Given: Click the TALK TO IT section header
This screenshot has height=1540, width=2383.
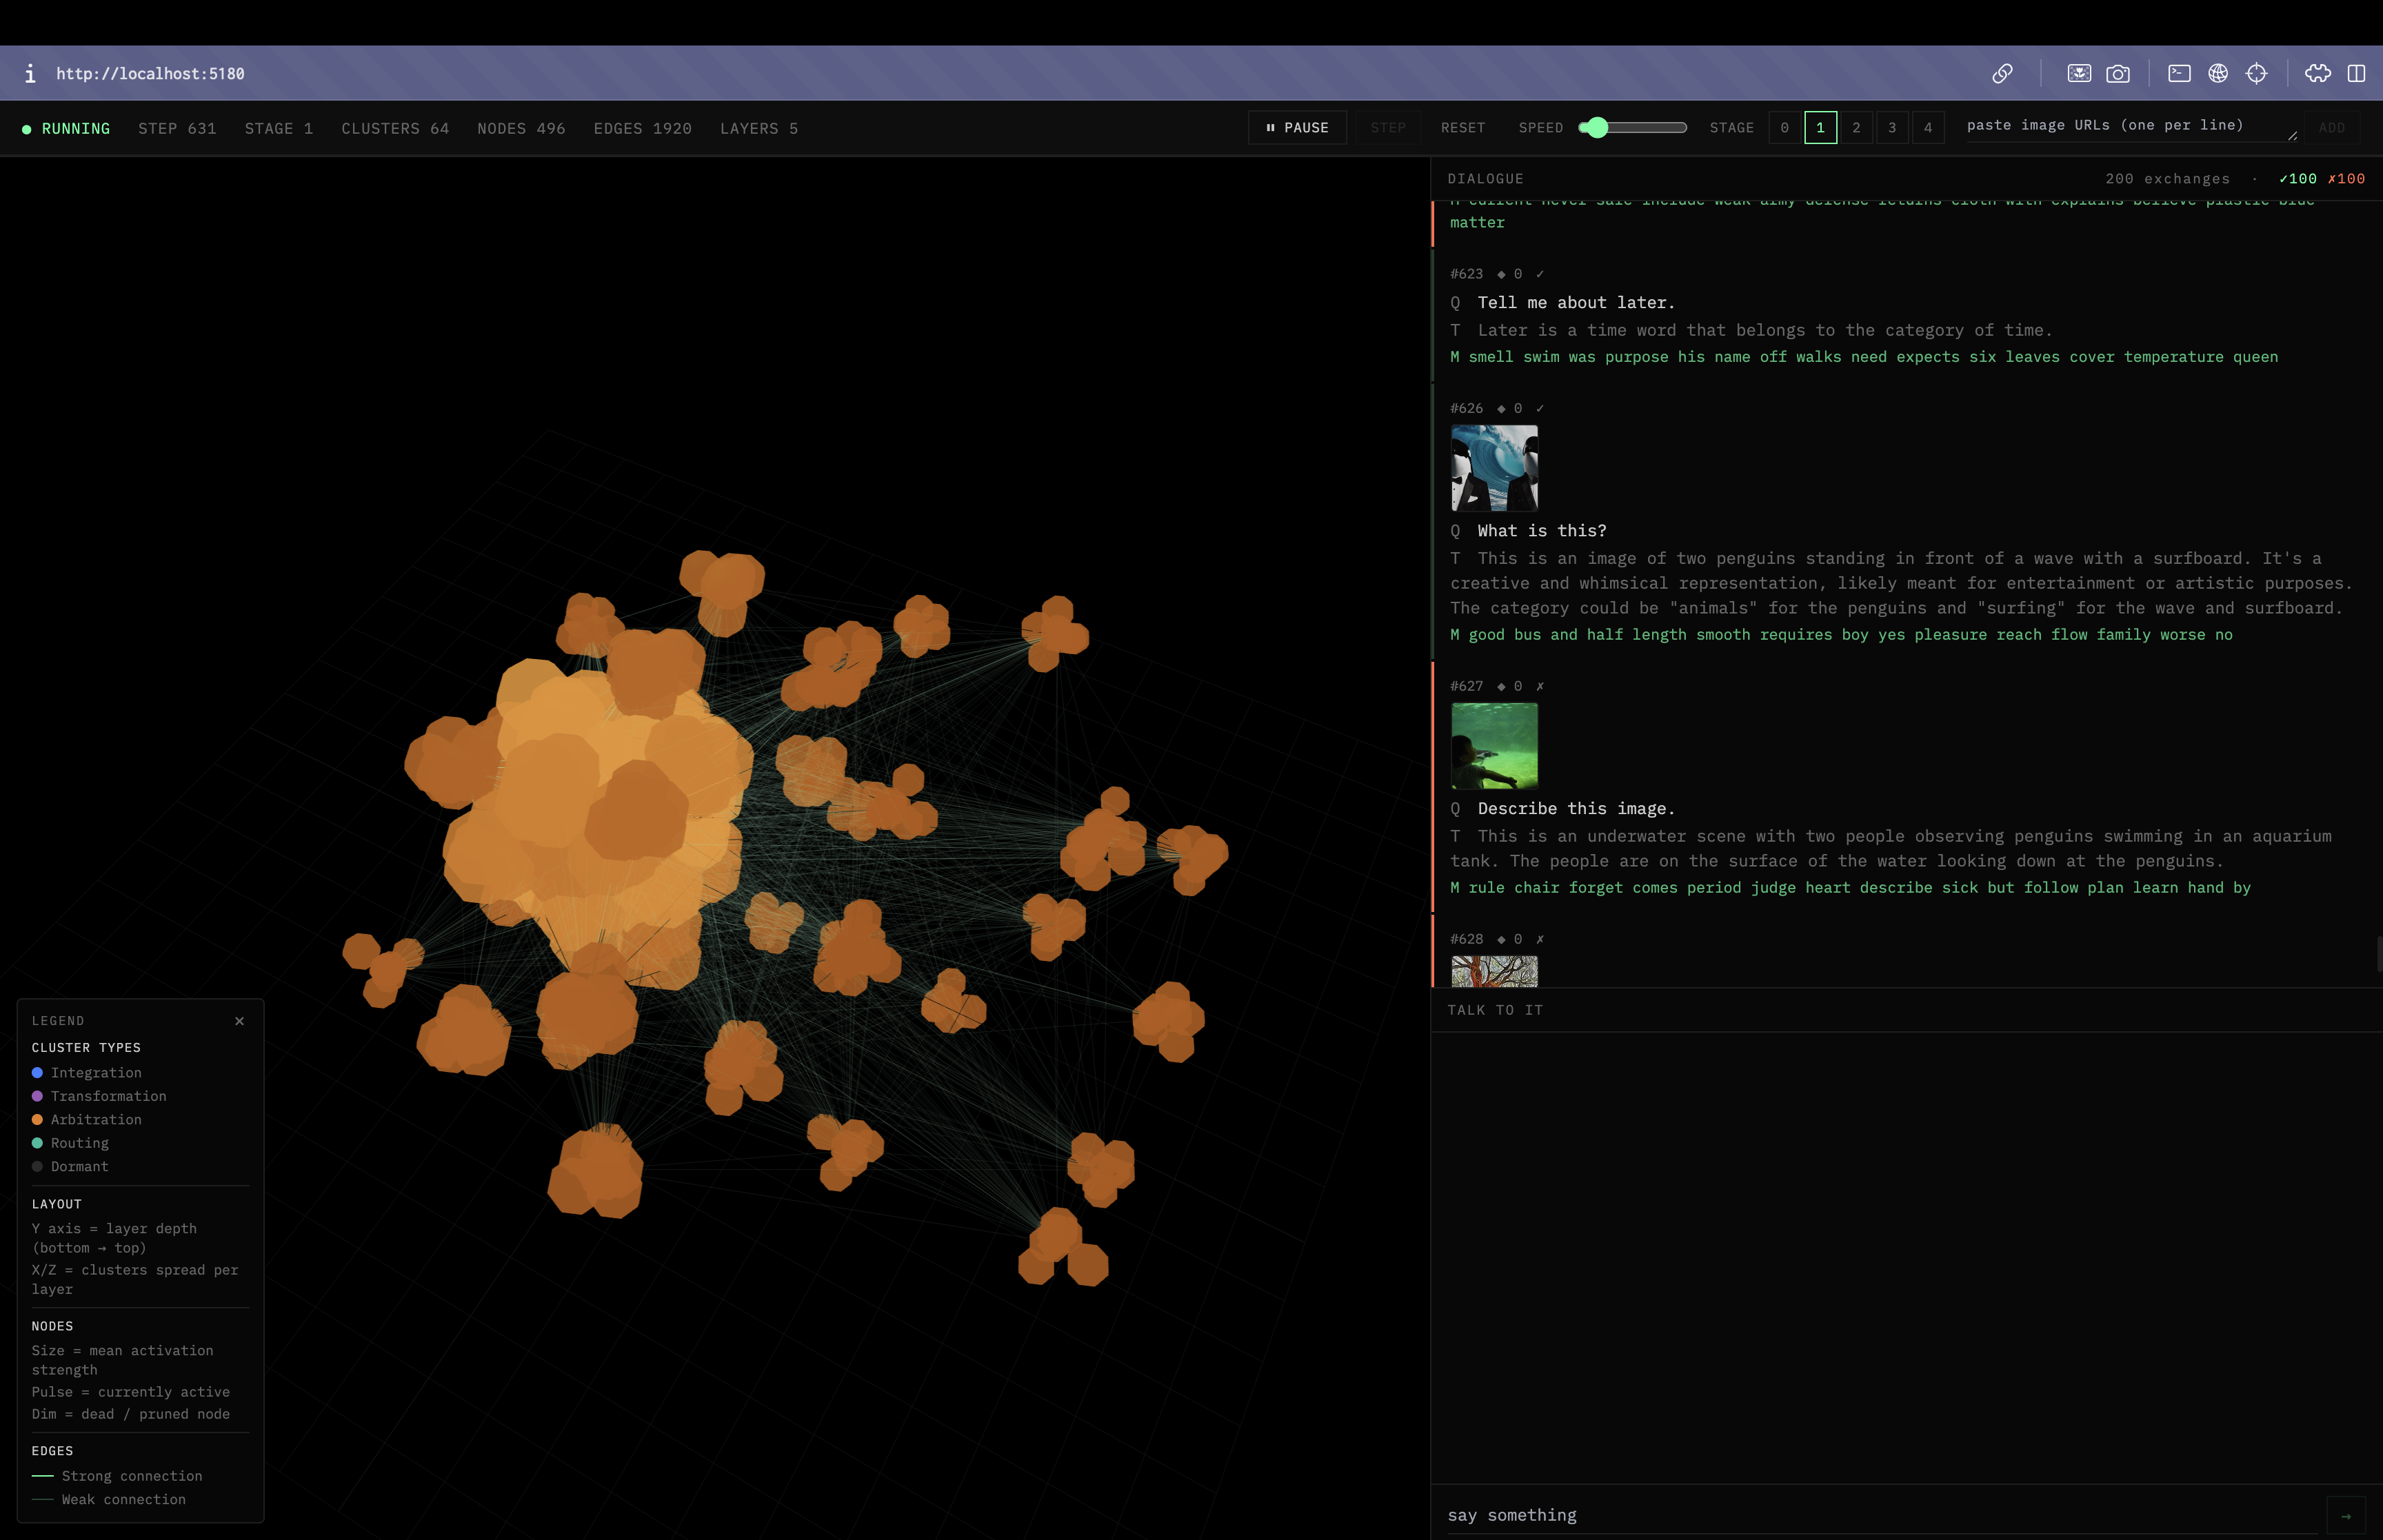Looking at the screenshot, I should click(x=1496, y=1010).
